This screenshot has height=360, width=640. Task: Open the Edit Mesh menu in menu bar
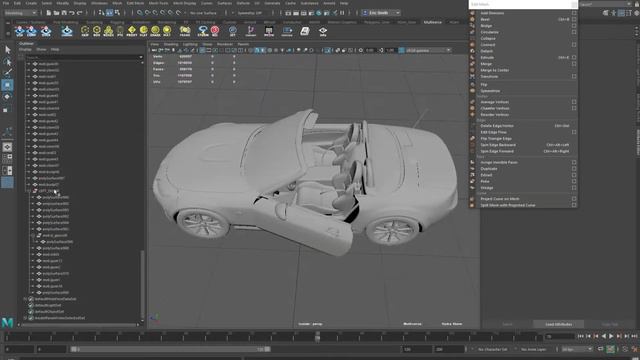(135, 3)
